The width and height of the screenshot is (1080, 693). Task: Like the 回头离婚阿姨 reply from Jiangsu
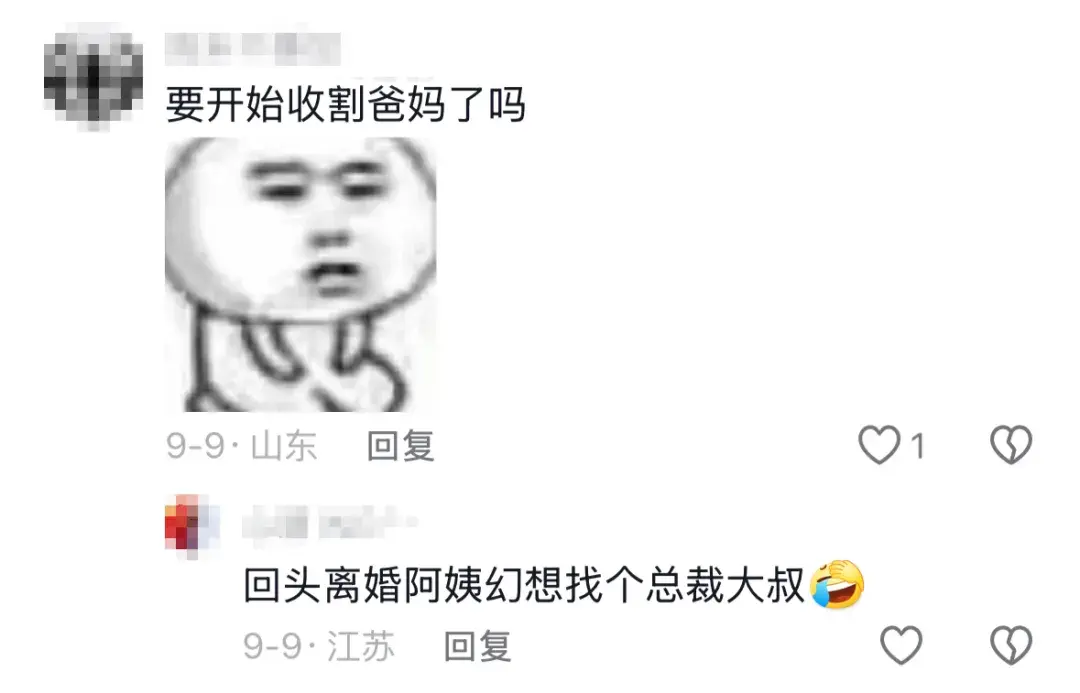(x=901, y=645)
